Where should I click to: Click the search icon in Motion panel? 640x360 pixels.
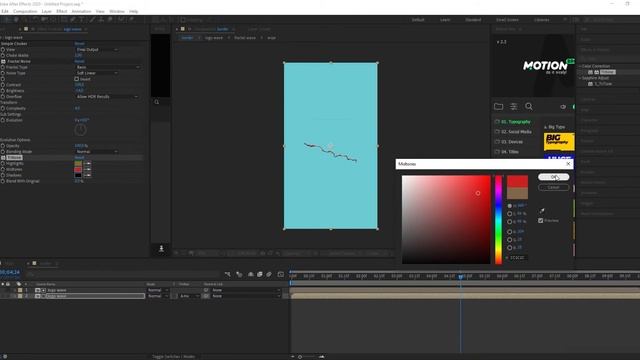tap(529, 107)
